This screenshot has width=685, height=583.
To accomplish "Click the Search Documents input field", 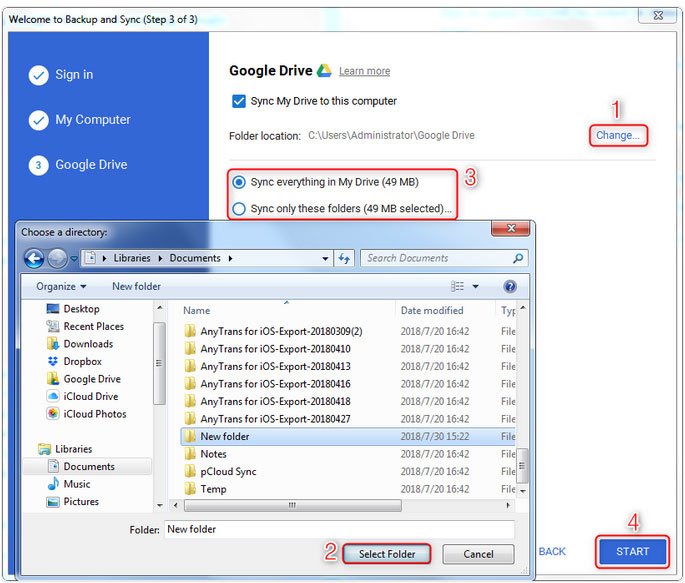I will pyautogui.click(x=439, y=258).
